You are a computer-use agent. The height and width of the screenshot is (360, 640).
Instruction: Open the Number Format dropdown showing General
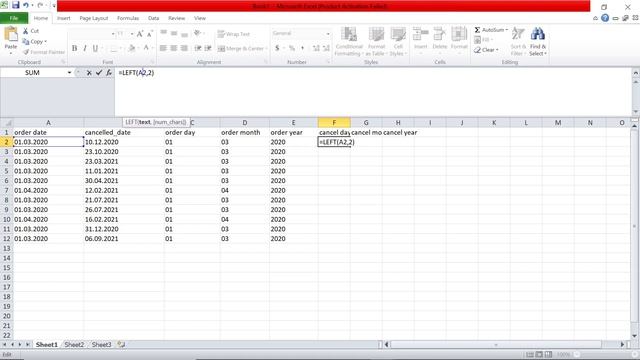coord(328,33)
